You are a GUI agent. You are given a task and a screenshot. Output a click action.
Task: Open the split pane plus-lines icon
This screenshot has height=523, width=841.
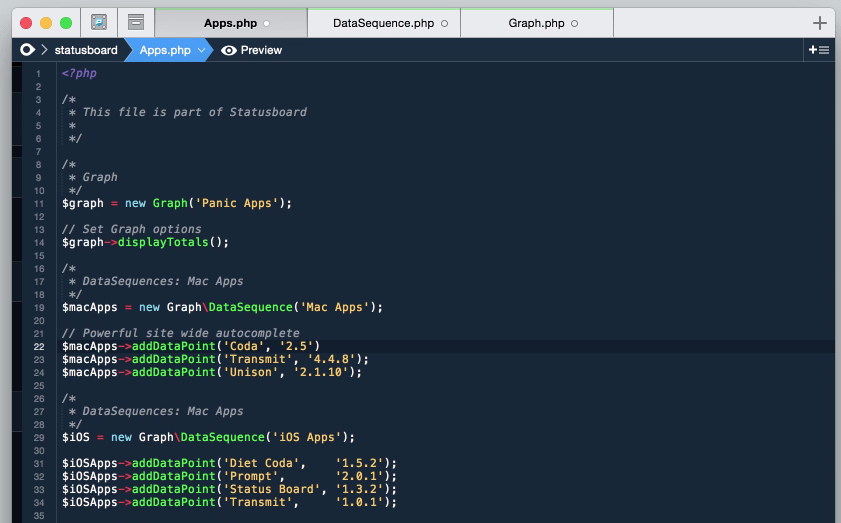[818, 50]
